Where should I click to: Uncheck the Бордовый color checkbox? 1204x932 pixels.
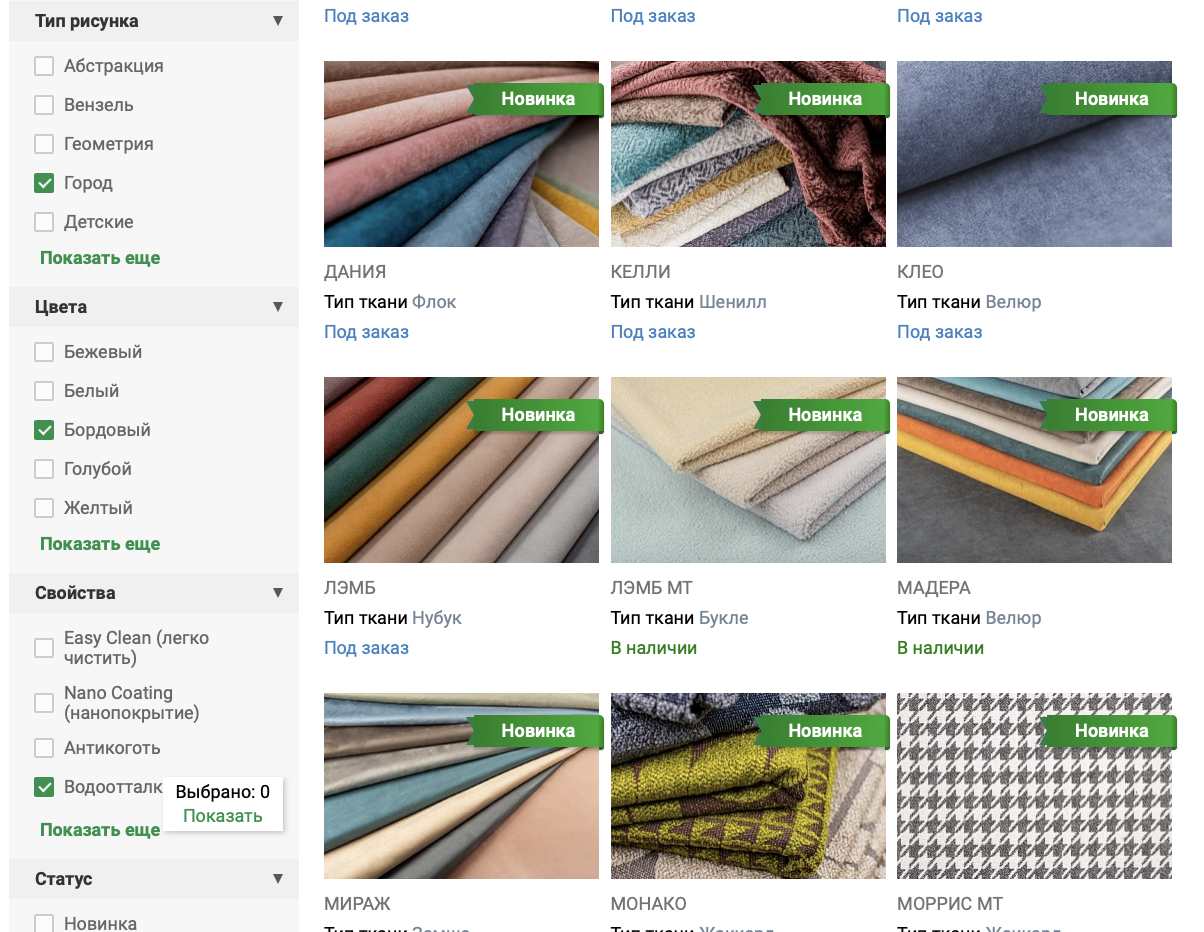coord(44,430)
